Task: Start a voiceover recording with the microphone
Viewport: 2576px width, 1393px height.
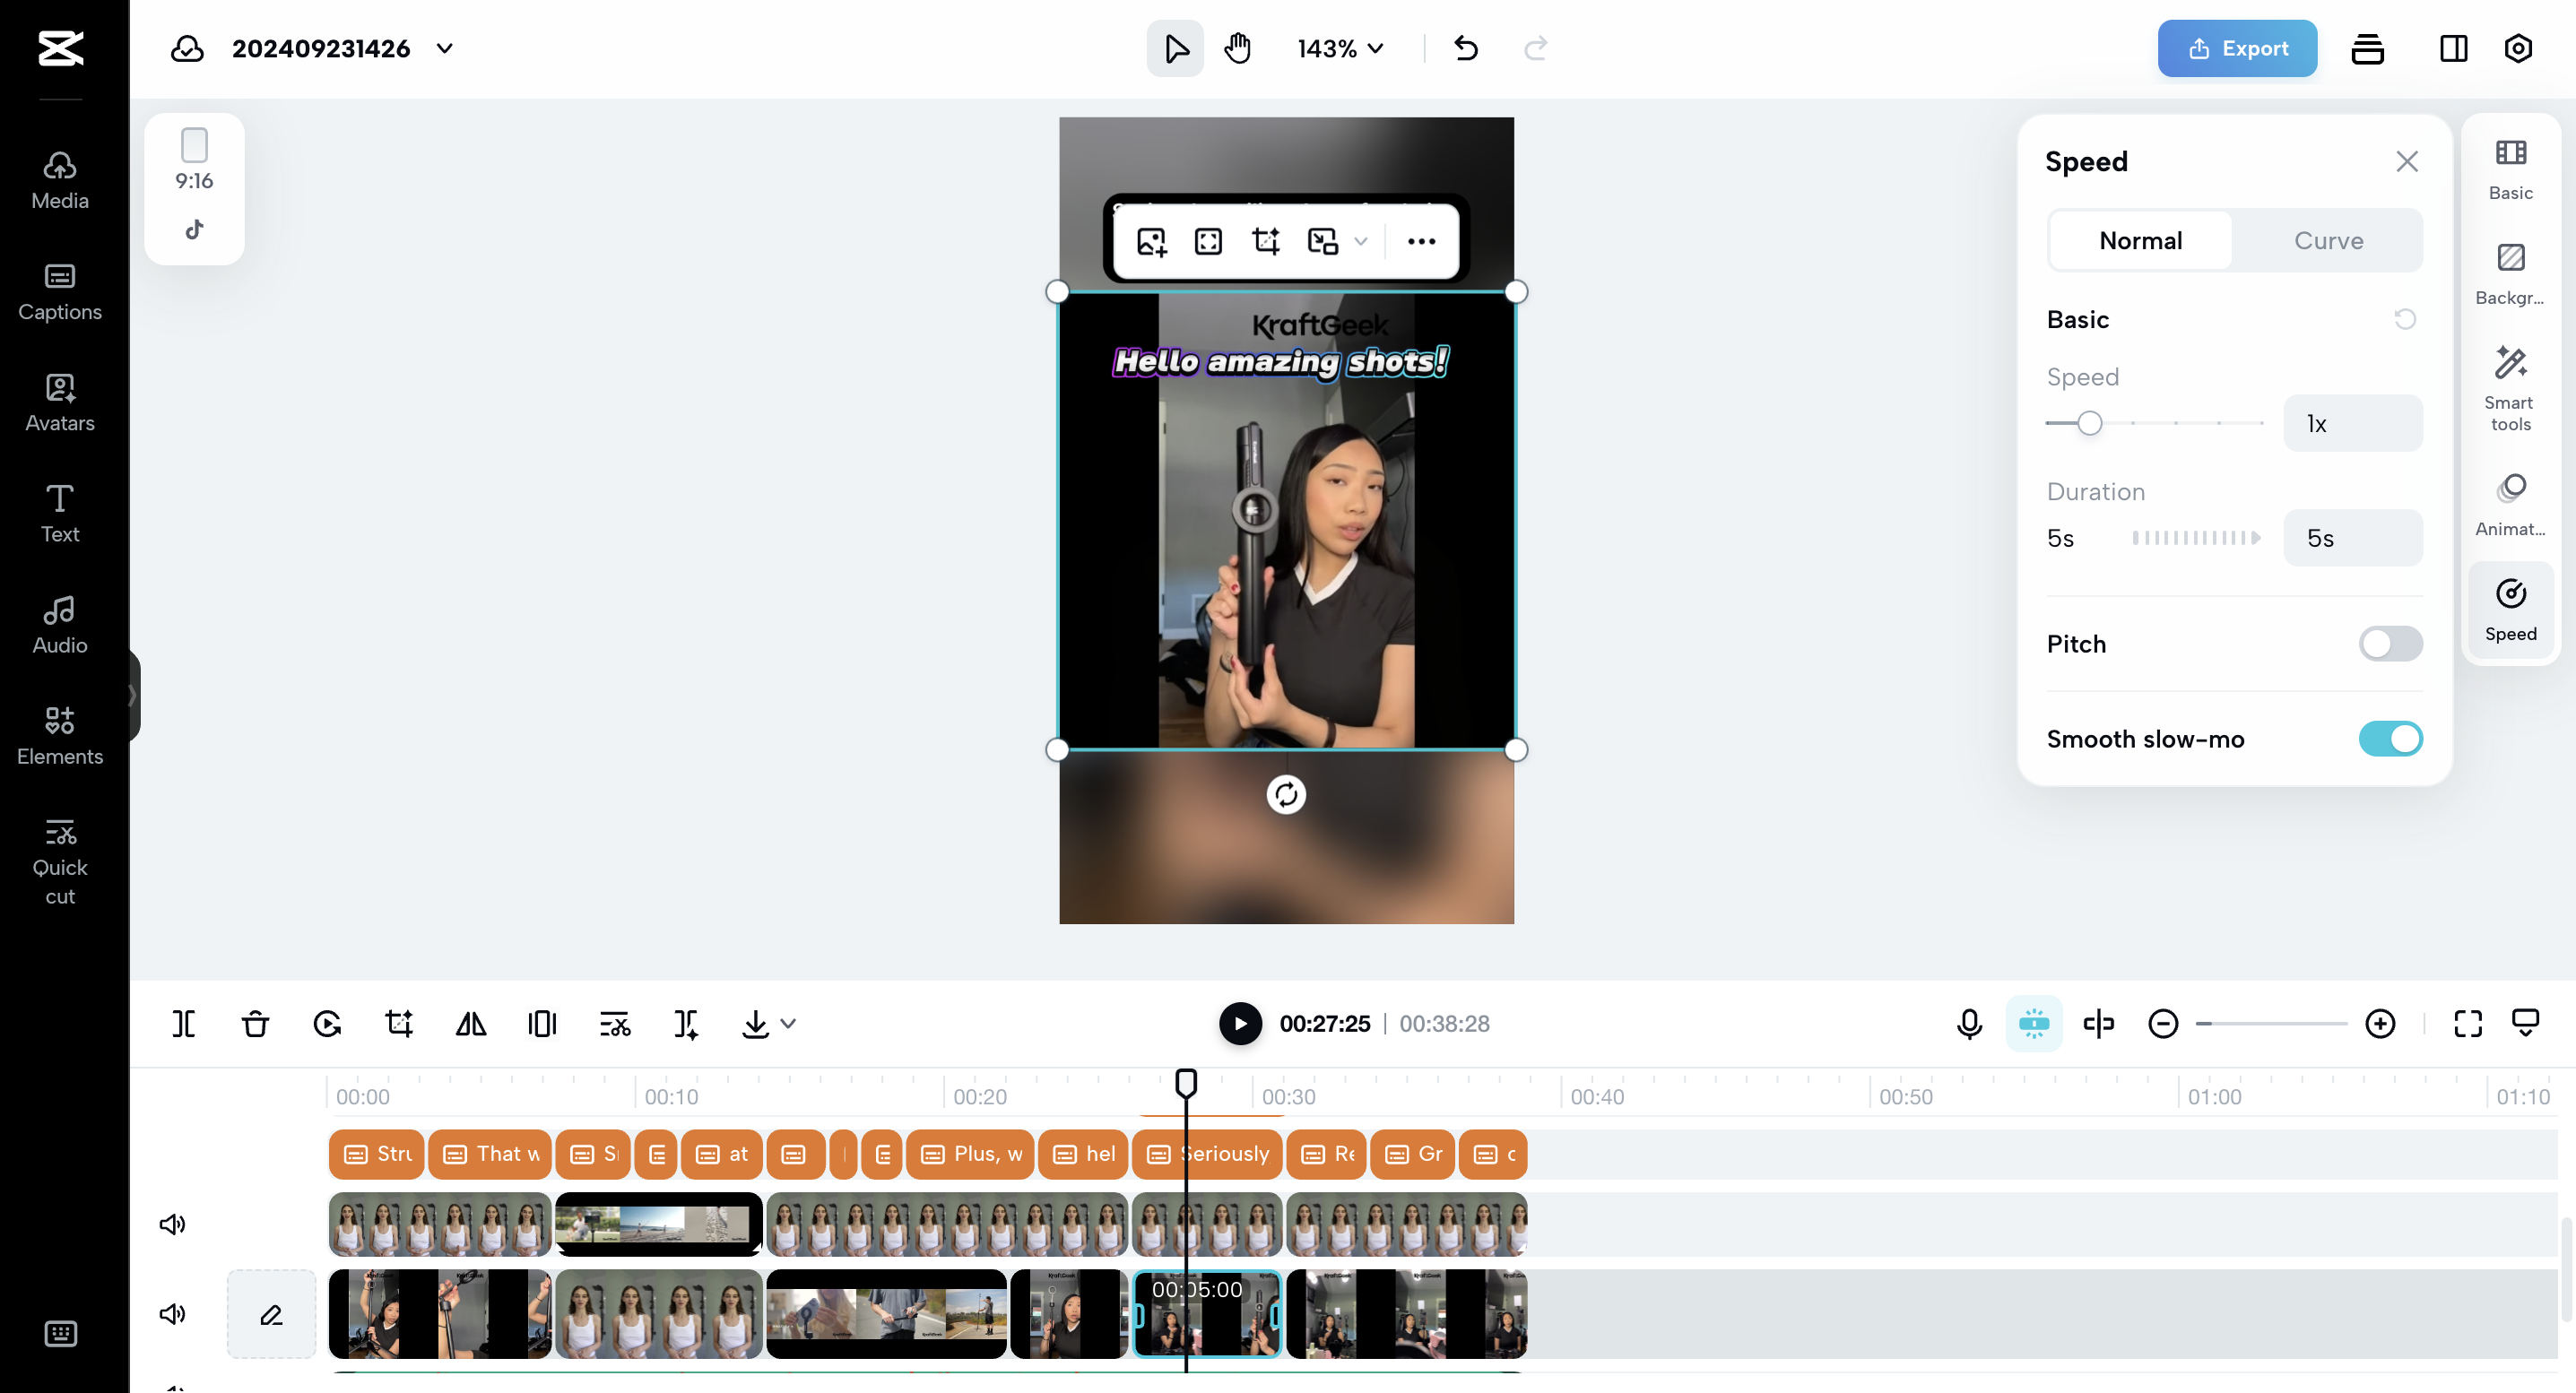Action: (1968, 1023)
